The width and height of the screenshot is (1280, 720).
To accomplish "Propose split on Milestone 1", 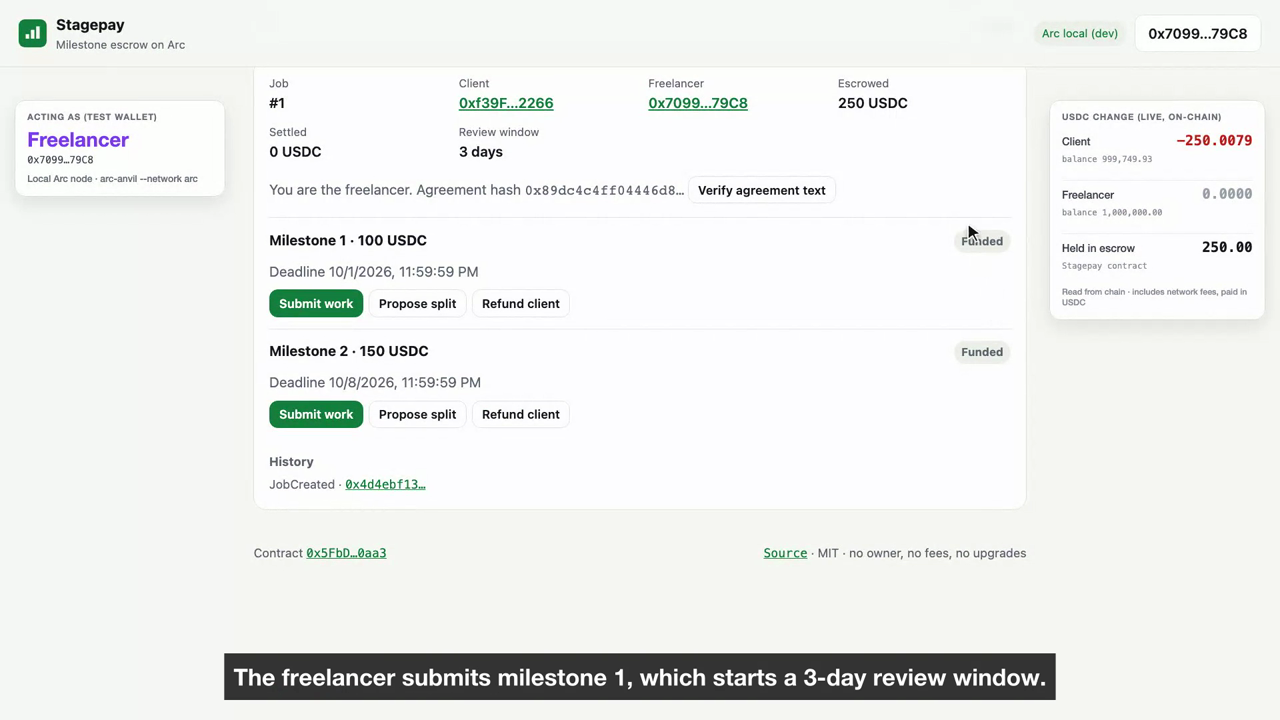I will click(417, 304).
